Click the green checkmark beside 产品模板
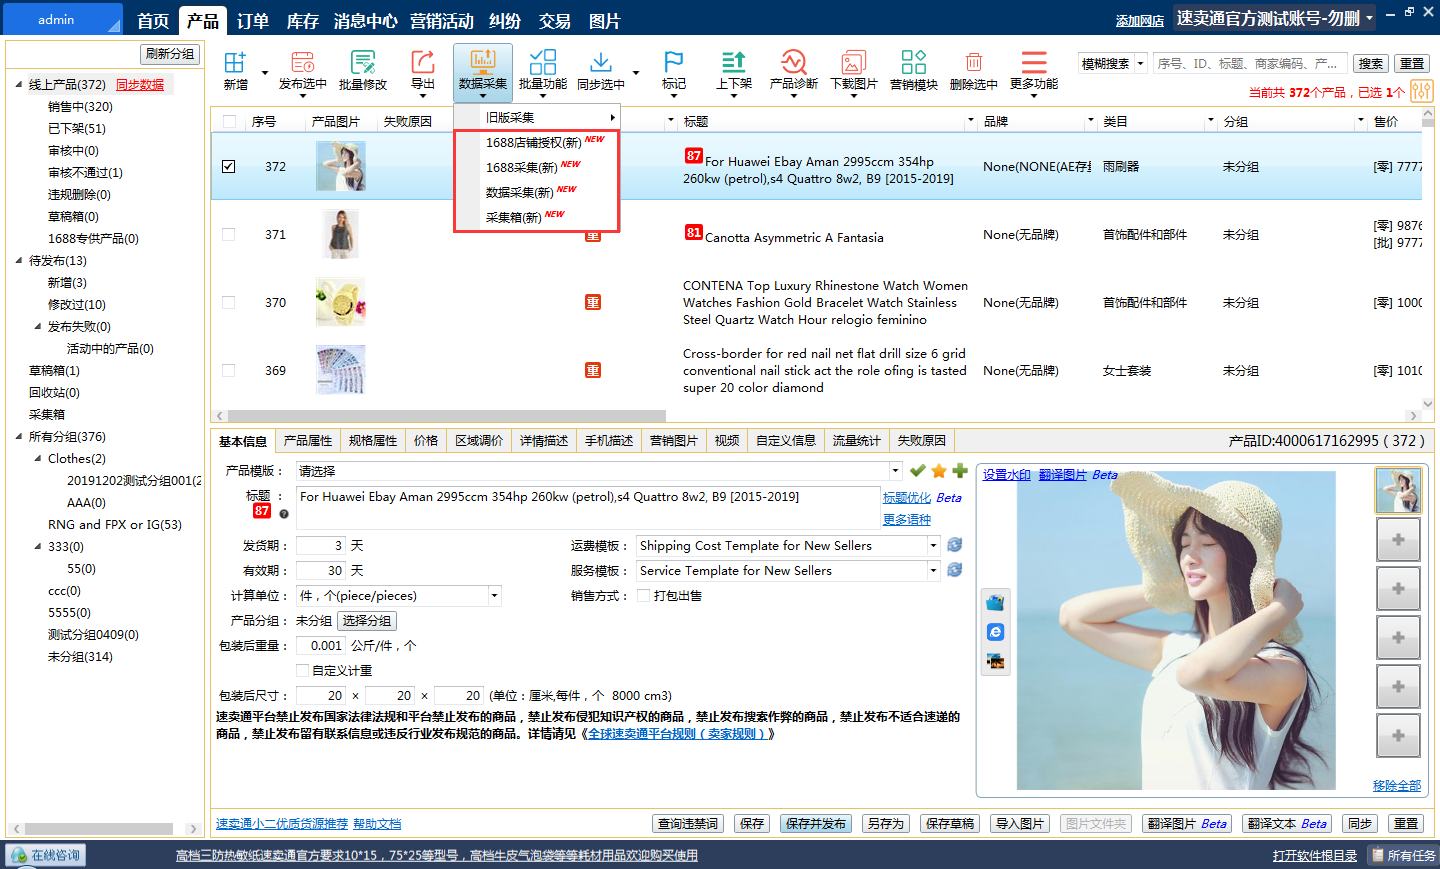 pos(917,471)
